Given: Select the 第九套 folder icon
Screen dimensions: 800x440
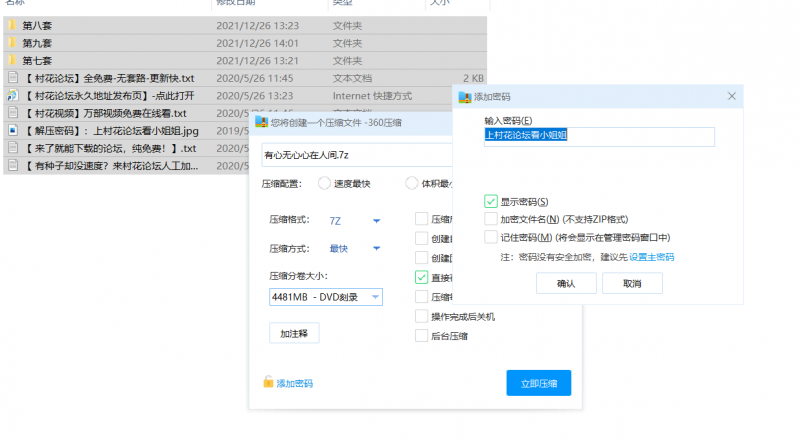Looking at the screenshot, I should (12, 43).
